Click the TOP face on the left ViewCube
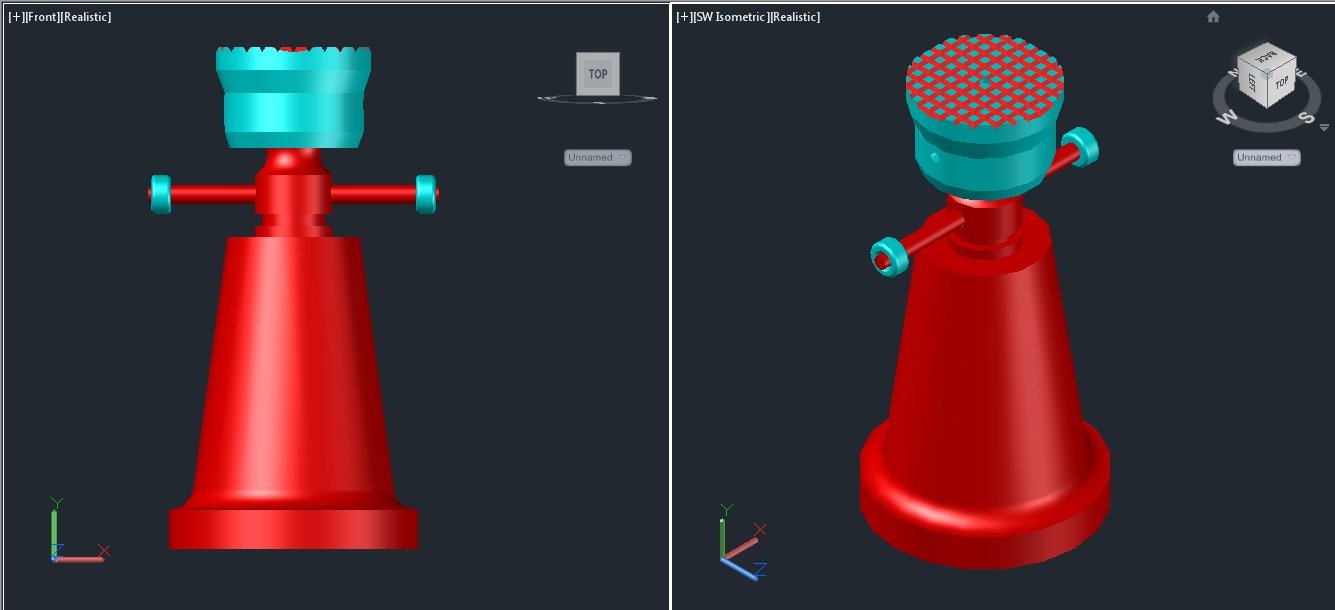 pyautogui.click(x=598, y=74)
